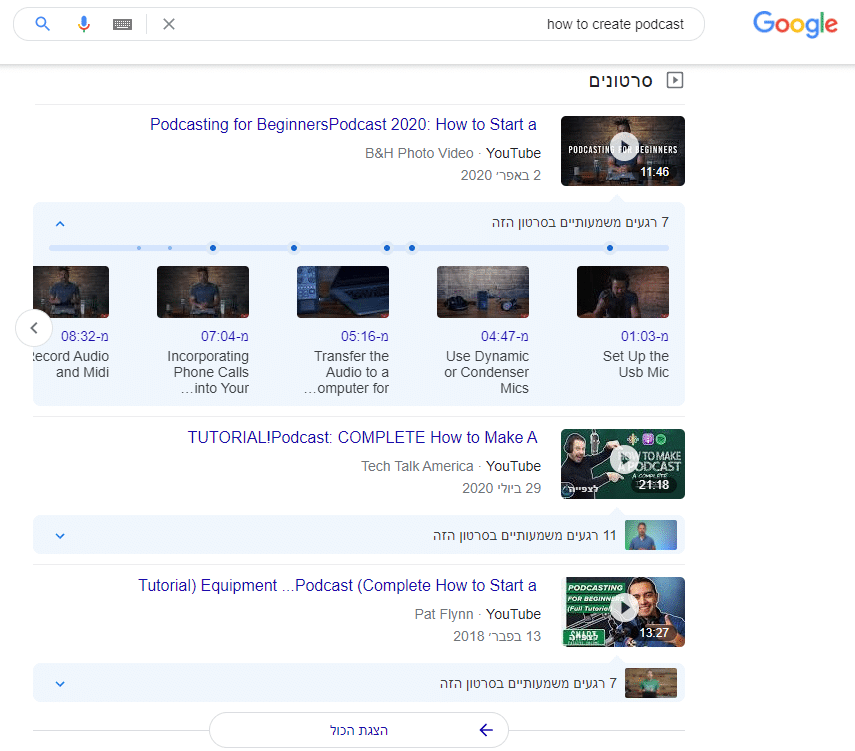The image size is (855, 751).
Task: Click the videos section play icon
Action: (x=675, y=81)
